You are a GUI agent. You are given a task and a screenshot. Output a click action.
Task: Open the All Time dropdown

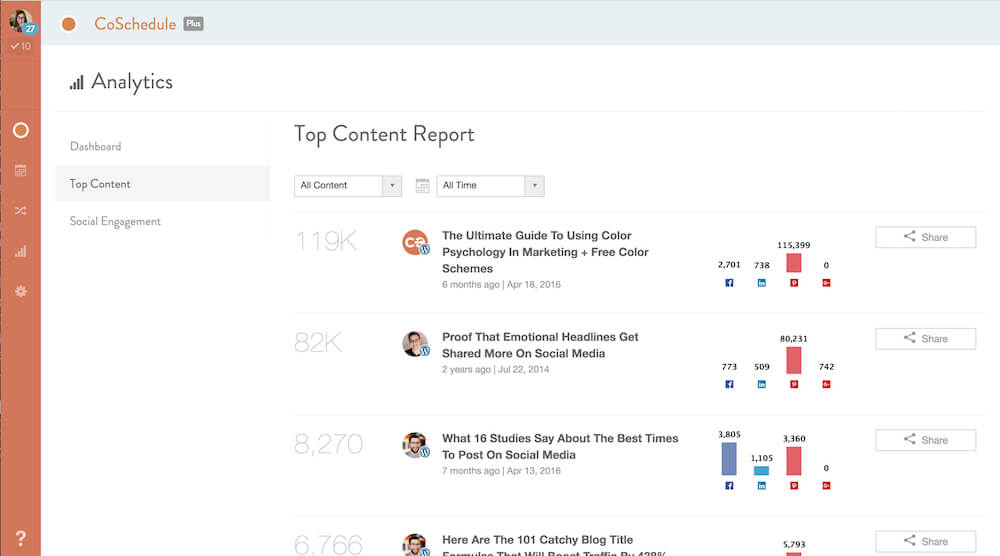(x=490, y=186)
